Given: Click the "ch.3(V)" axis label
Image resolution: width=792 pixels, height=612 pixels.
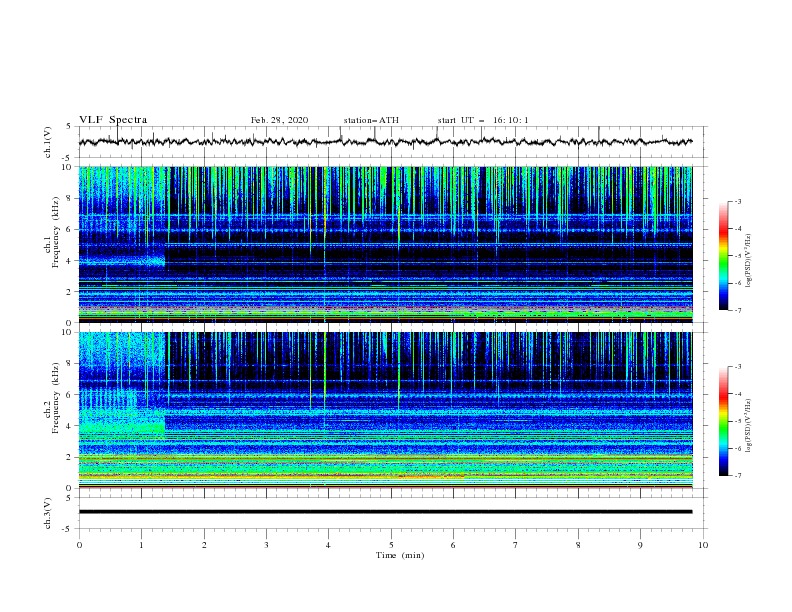Looking at the screenshot, I should pos(48,513).
